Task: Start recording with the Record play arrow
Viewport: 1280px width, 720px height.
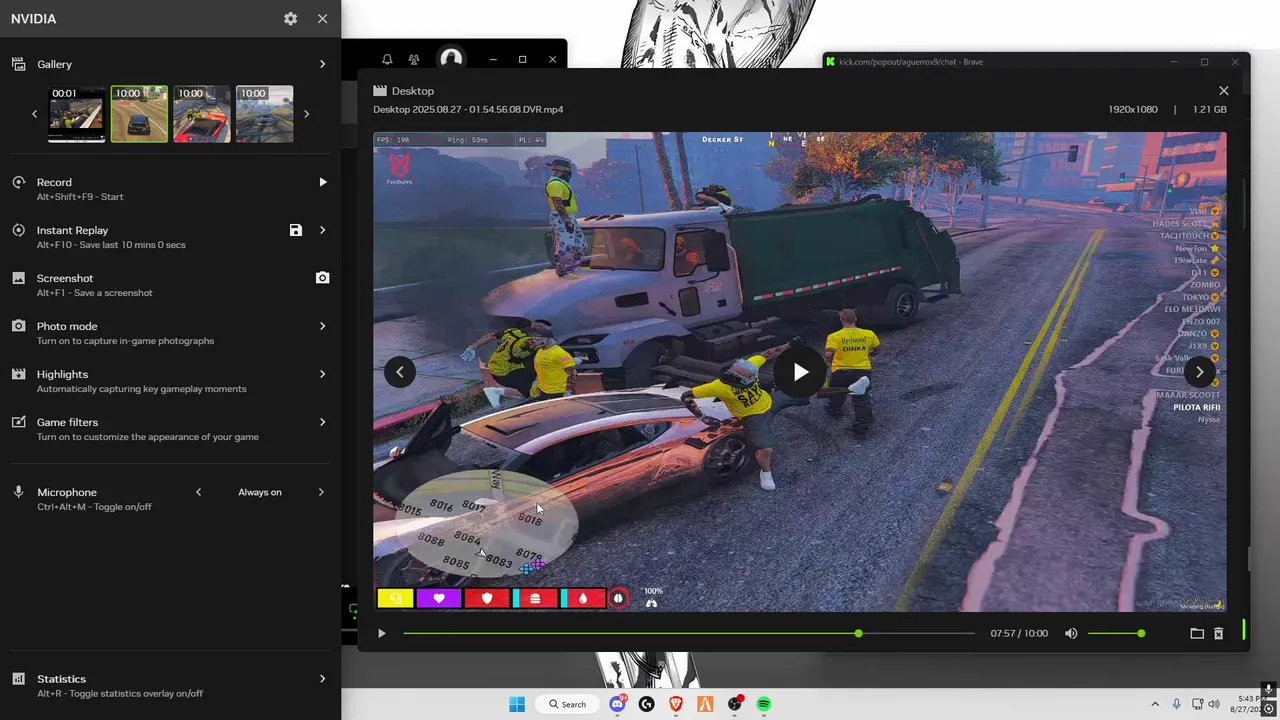Action: (322, 182)
